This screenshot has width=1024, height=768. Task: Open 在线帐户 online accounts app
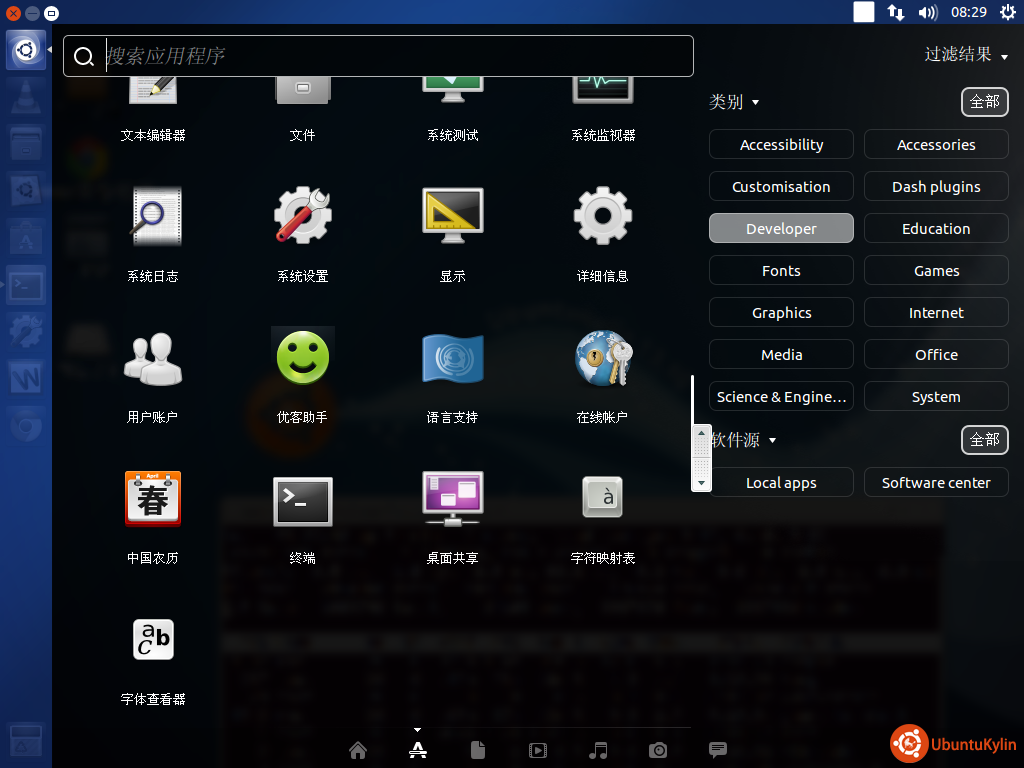pyautogui.click(x=602, y=359)
